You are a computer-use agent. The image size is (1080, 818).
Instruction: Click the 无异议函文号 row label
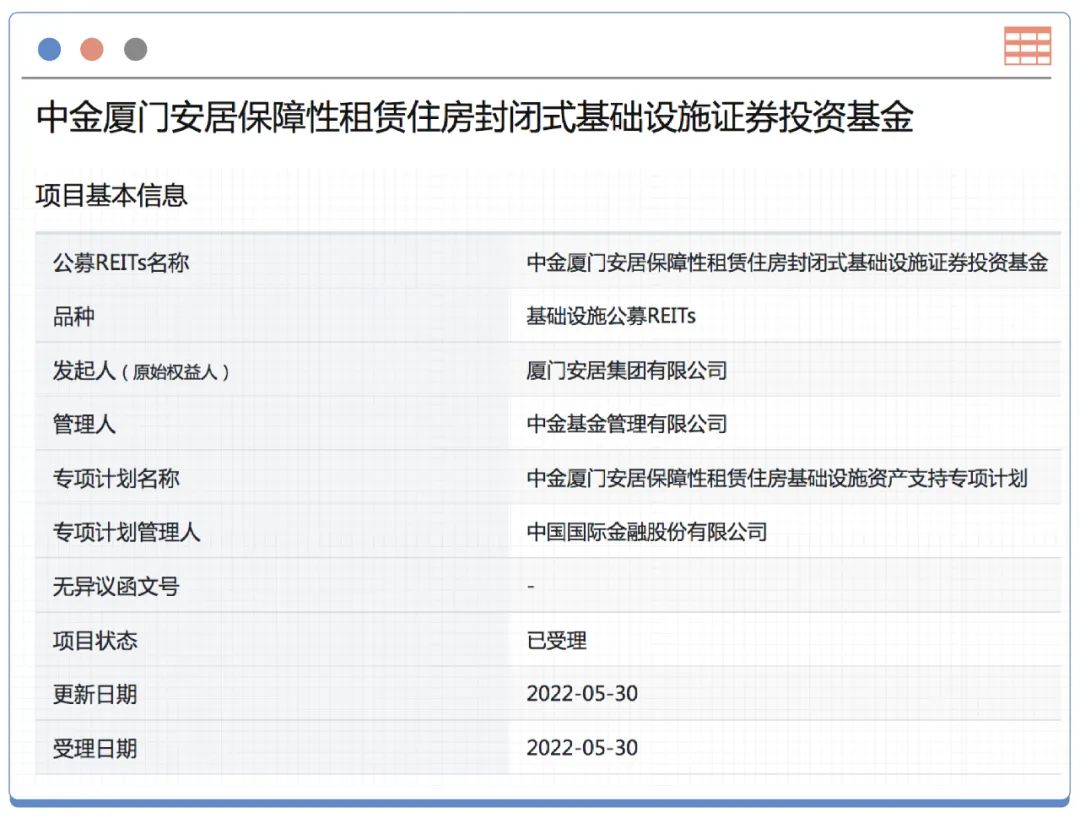coord(116,586)
